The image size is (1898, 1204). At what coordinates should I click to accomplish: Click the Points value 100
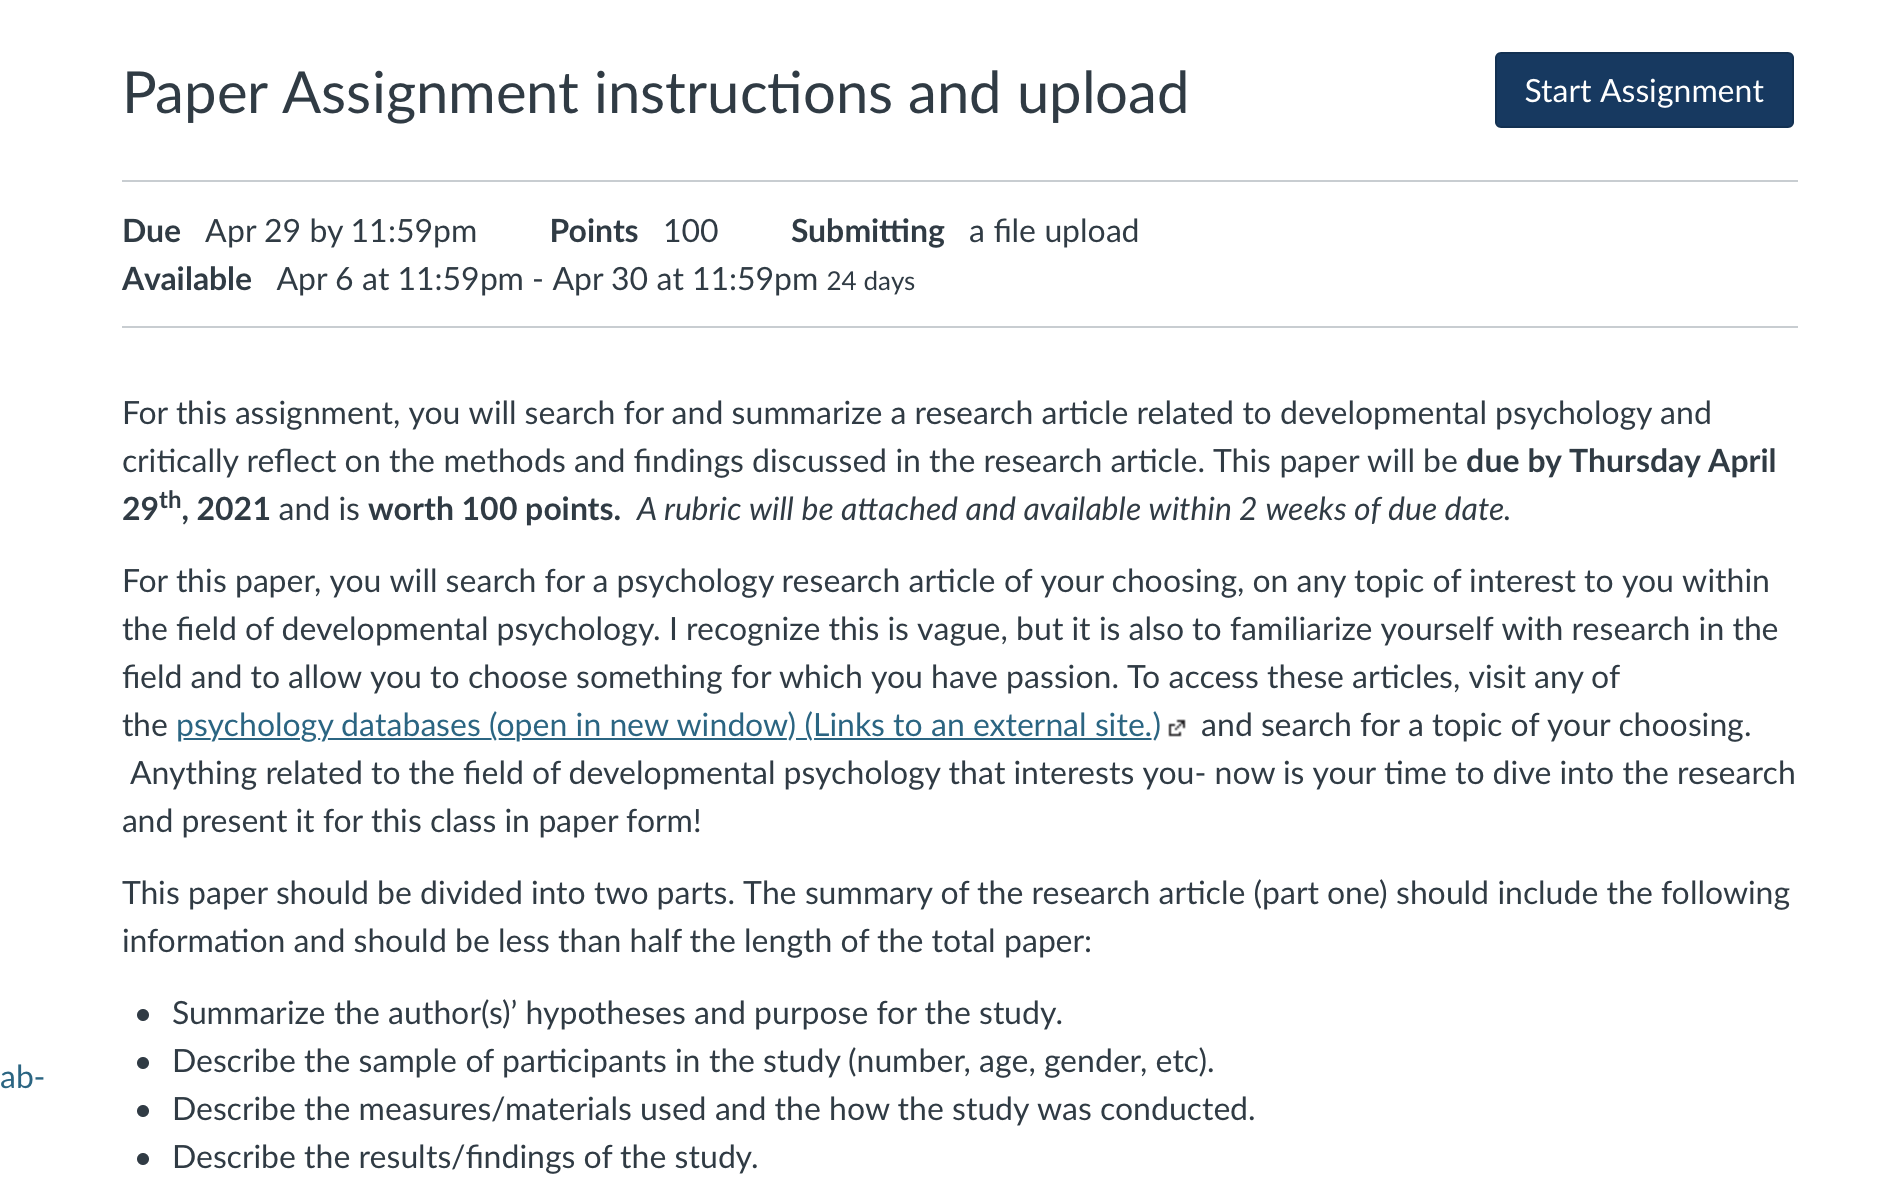690,231
